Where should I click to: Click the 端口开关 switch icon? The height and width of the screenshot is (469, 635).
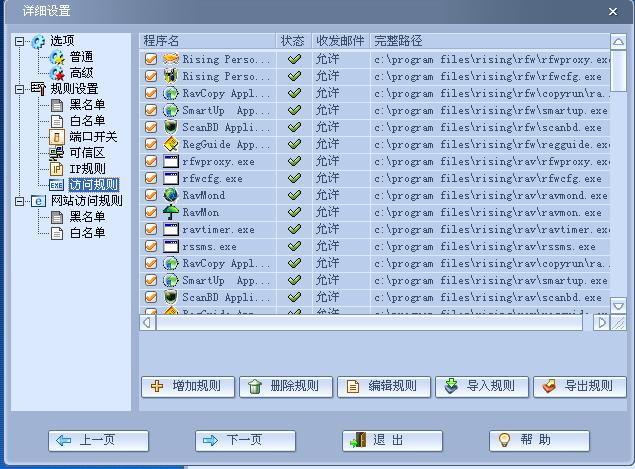pyautogui.click(x=57, y=137)
